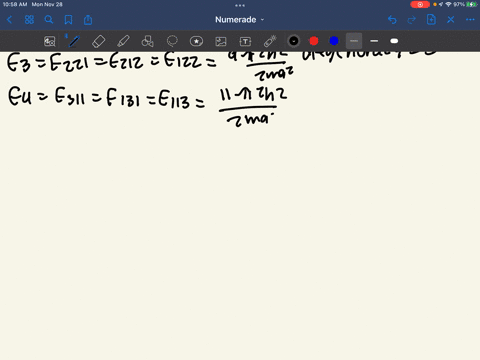Screen dimensions: 480x360
Task: Choose the blue pen color
Action: [x=334, y=41]
